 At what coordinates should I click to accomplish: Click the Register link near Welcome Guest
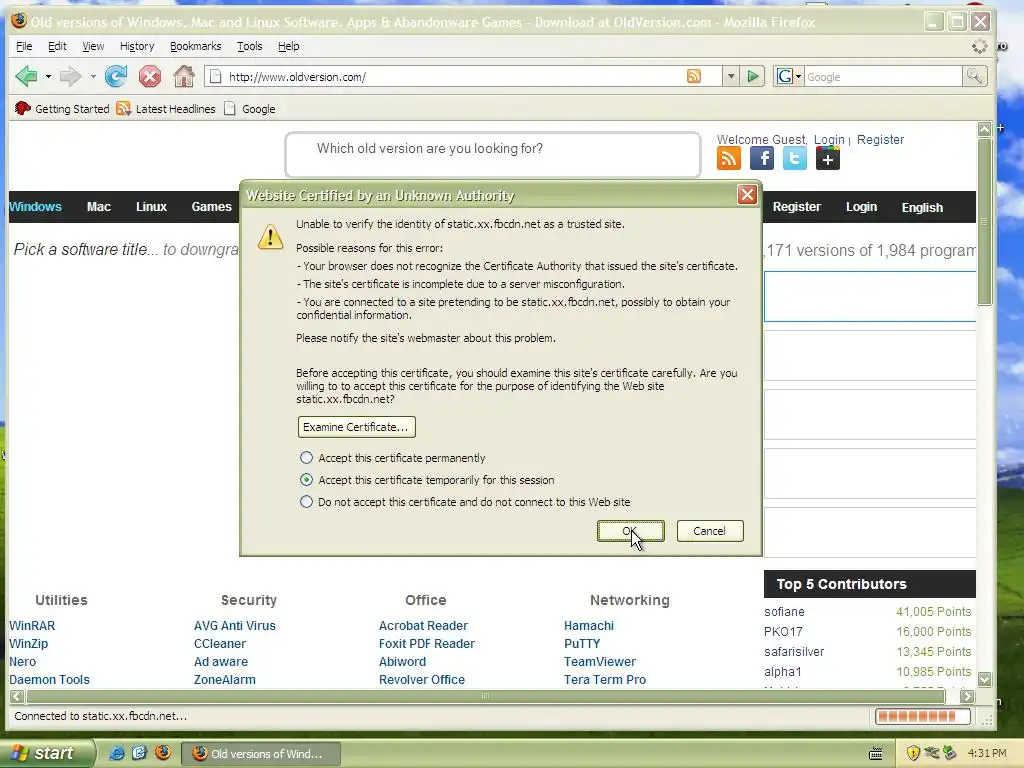[x=880, y=140]
